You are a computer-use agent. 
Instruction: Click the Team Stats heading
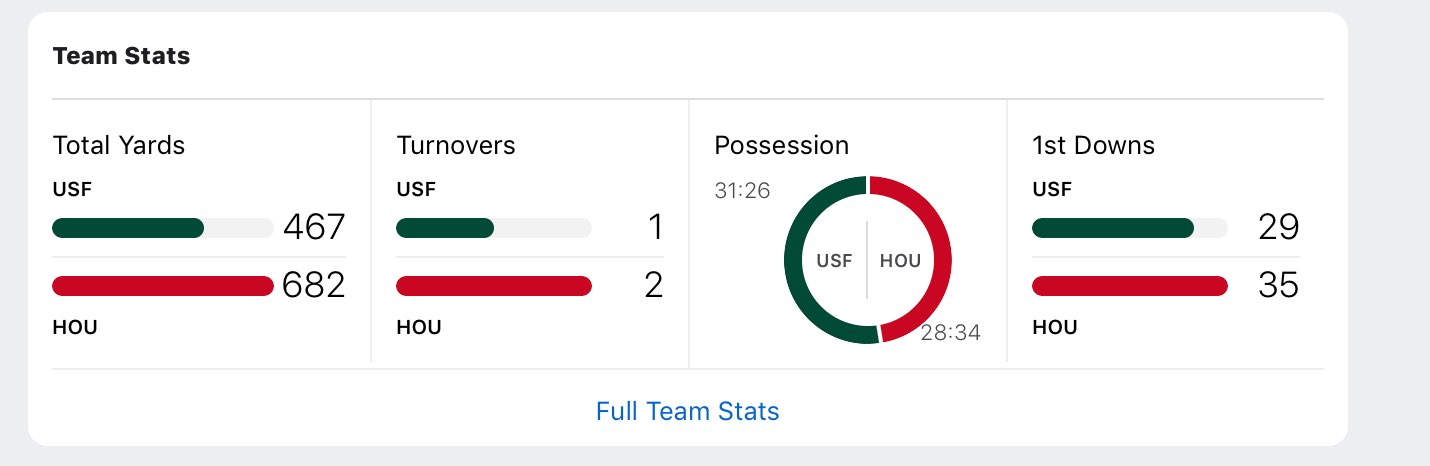[121, 56]
